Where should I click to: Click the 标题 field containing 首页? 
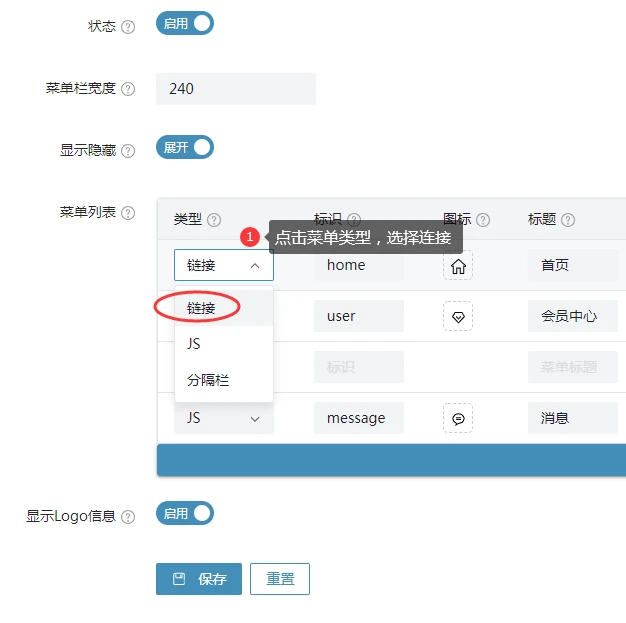[573, 265]
